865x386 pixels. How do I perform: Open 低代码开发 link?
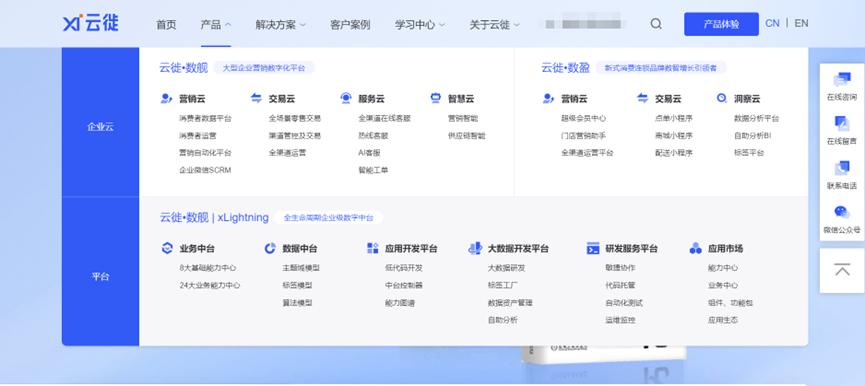pos(404,268)
